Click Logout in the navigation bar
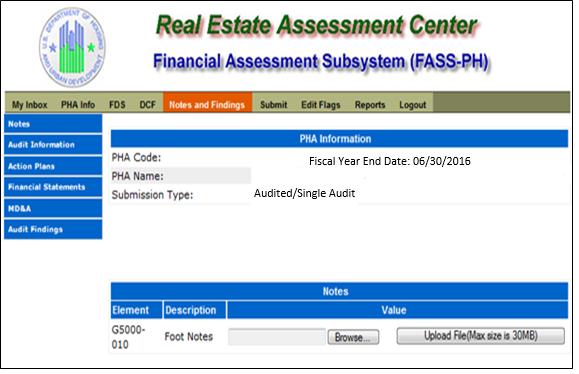The image size is (579, 374). click(413, 105)
